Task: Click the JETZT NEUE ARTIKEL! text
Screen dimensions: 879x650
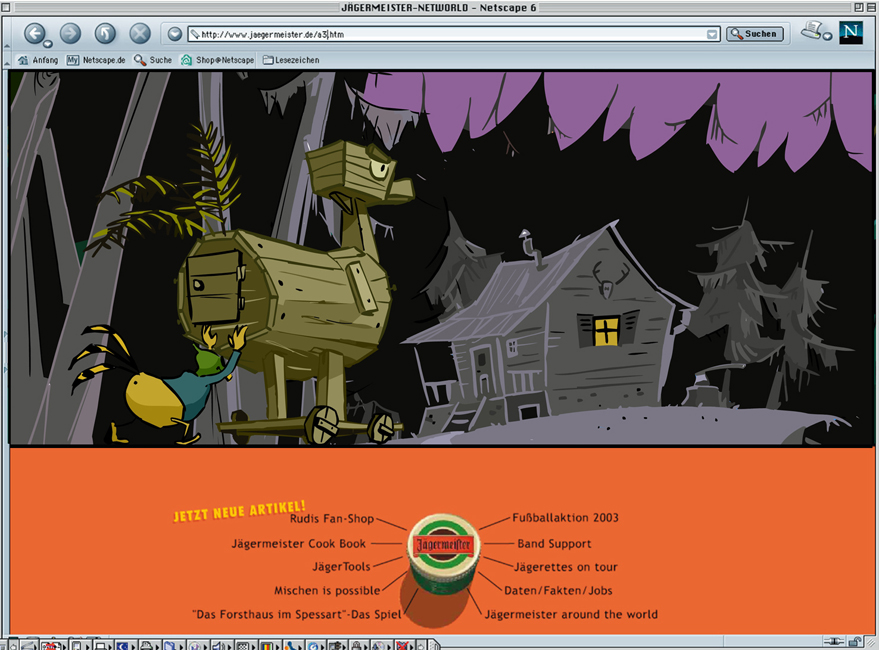Action: click(239, 511)
